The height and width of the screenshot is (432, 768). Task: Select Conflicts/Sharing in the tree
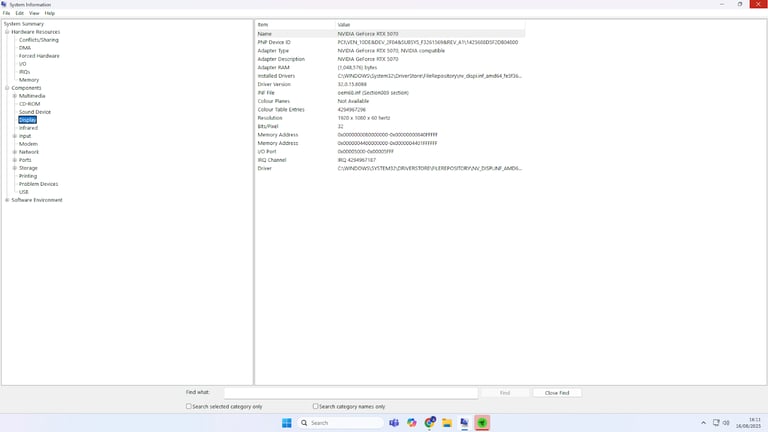[39, 40]
